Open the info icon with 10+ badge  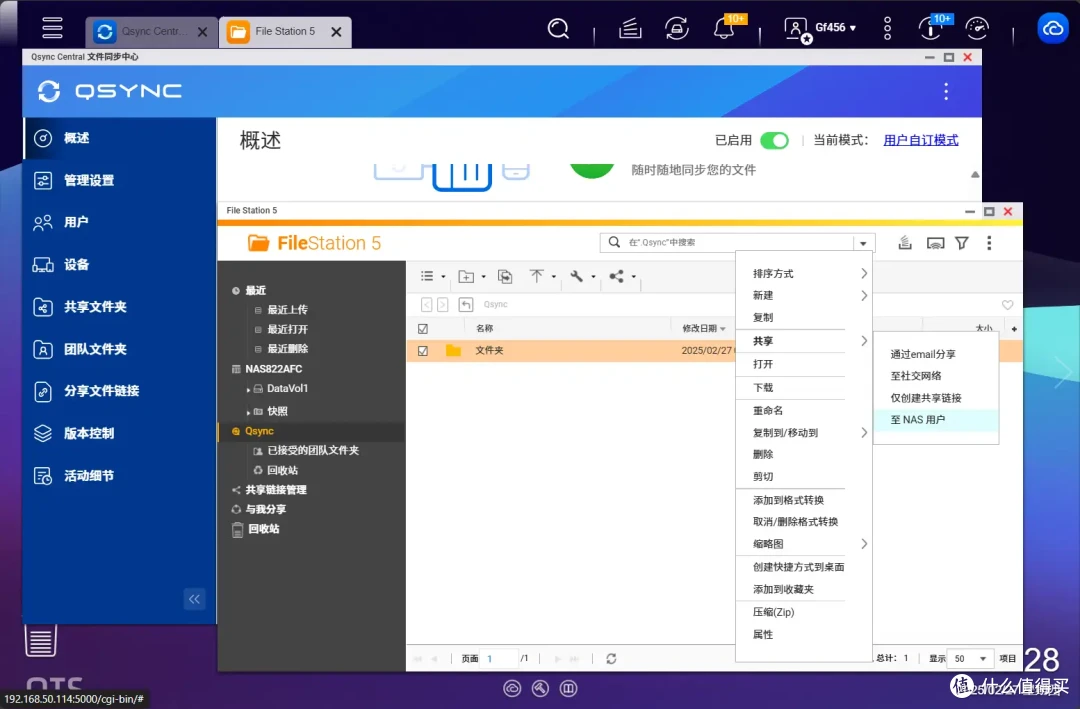pos(931,29)
